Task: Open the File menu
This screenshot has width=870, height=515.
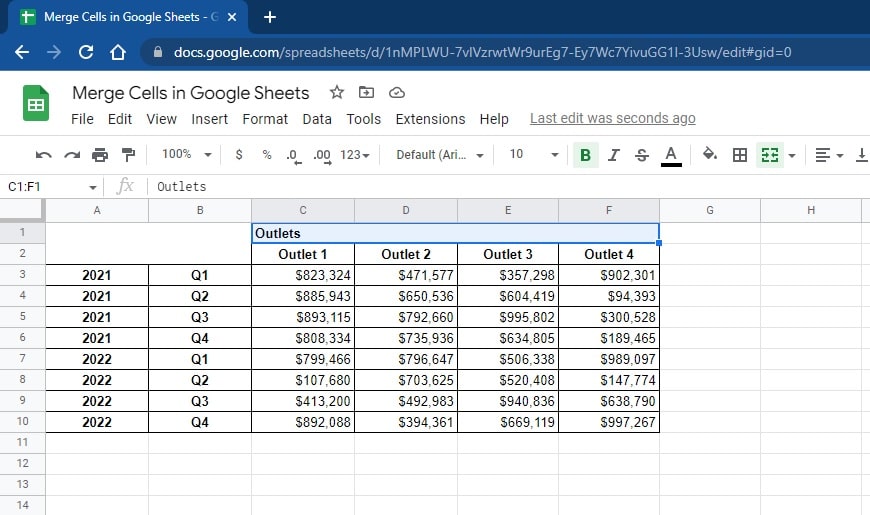Action: pyautogui.click(x=82, y=119)
